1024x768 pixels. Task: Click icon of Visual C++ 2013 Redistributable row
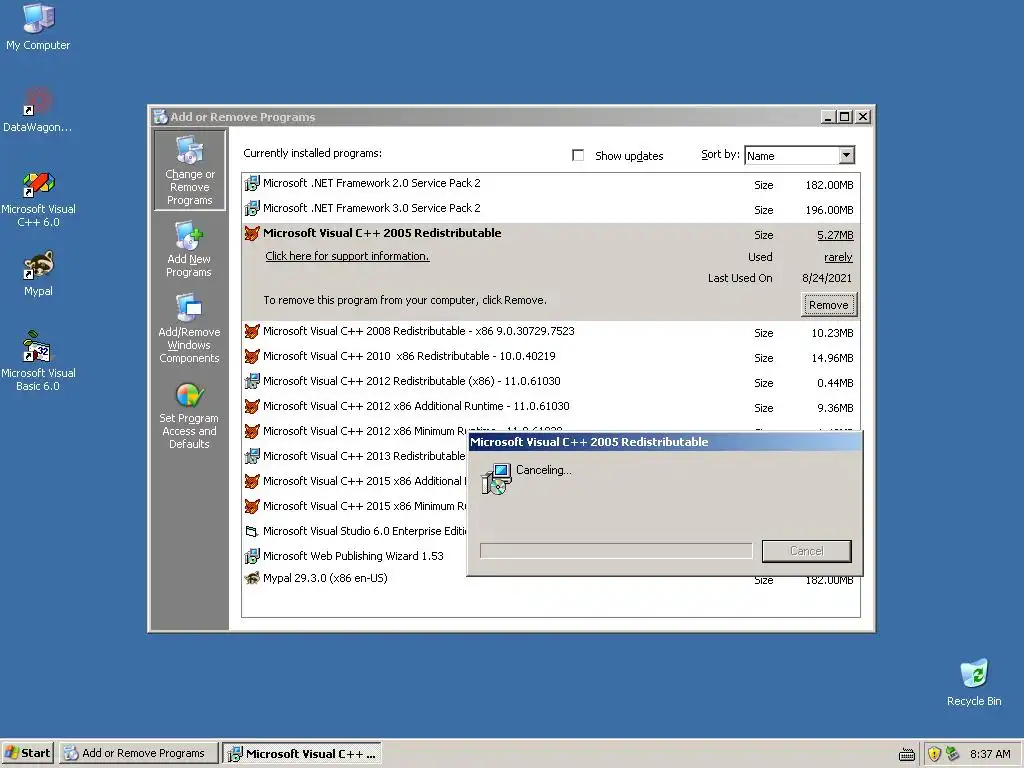click(x=252, y=456)
